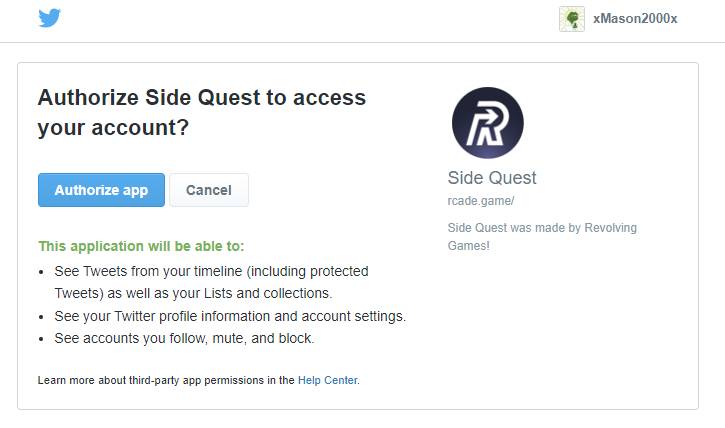Viewport: 725px width, 428px height.
Task: Click the Side Quest R app logo
Action: 488,123
